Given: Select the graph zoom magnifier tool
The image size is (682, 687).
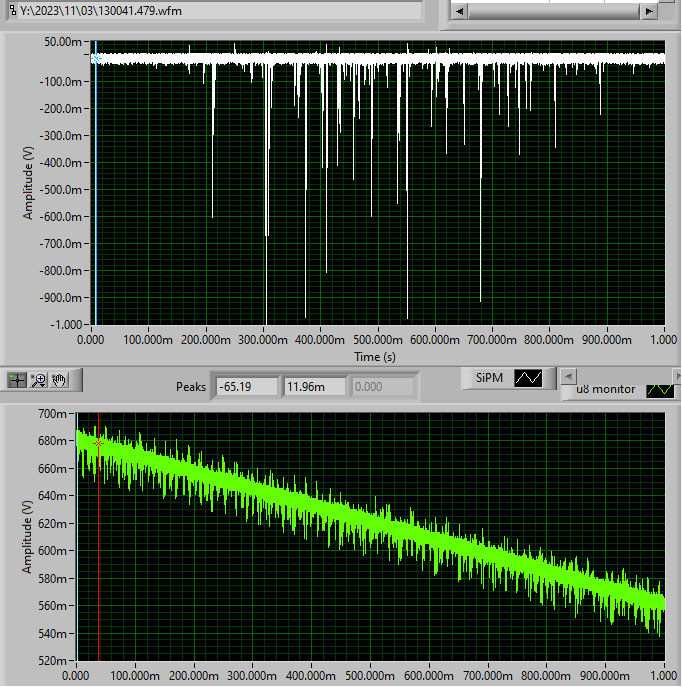Looking at the screenshot, I should coord(39,380).
